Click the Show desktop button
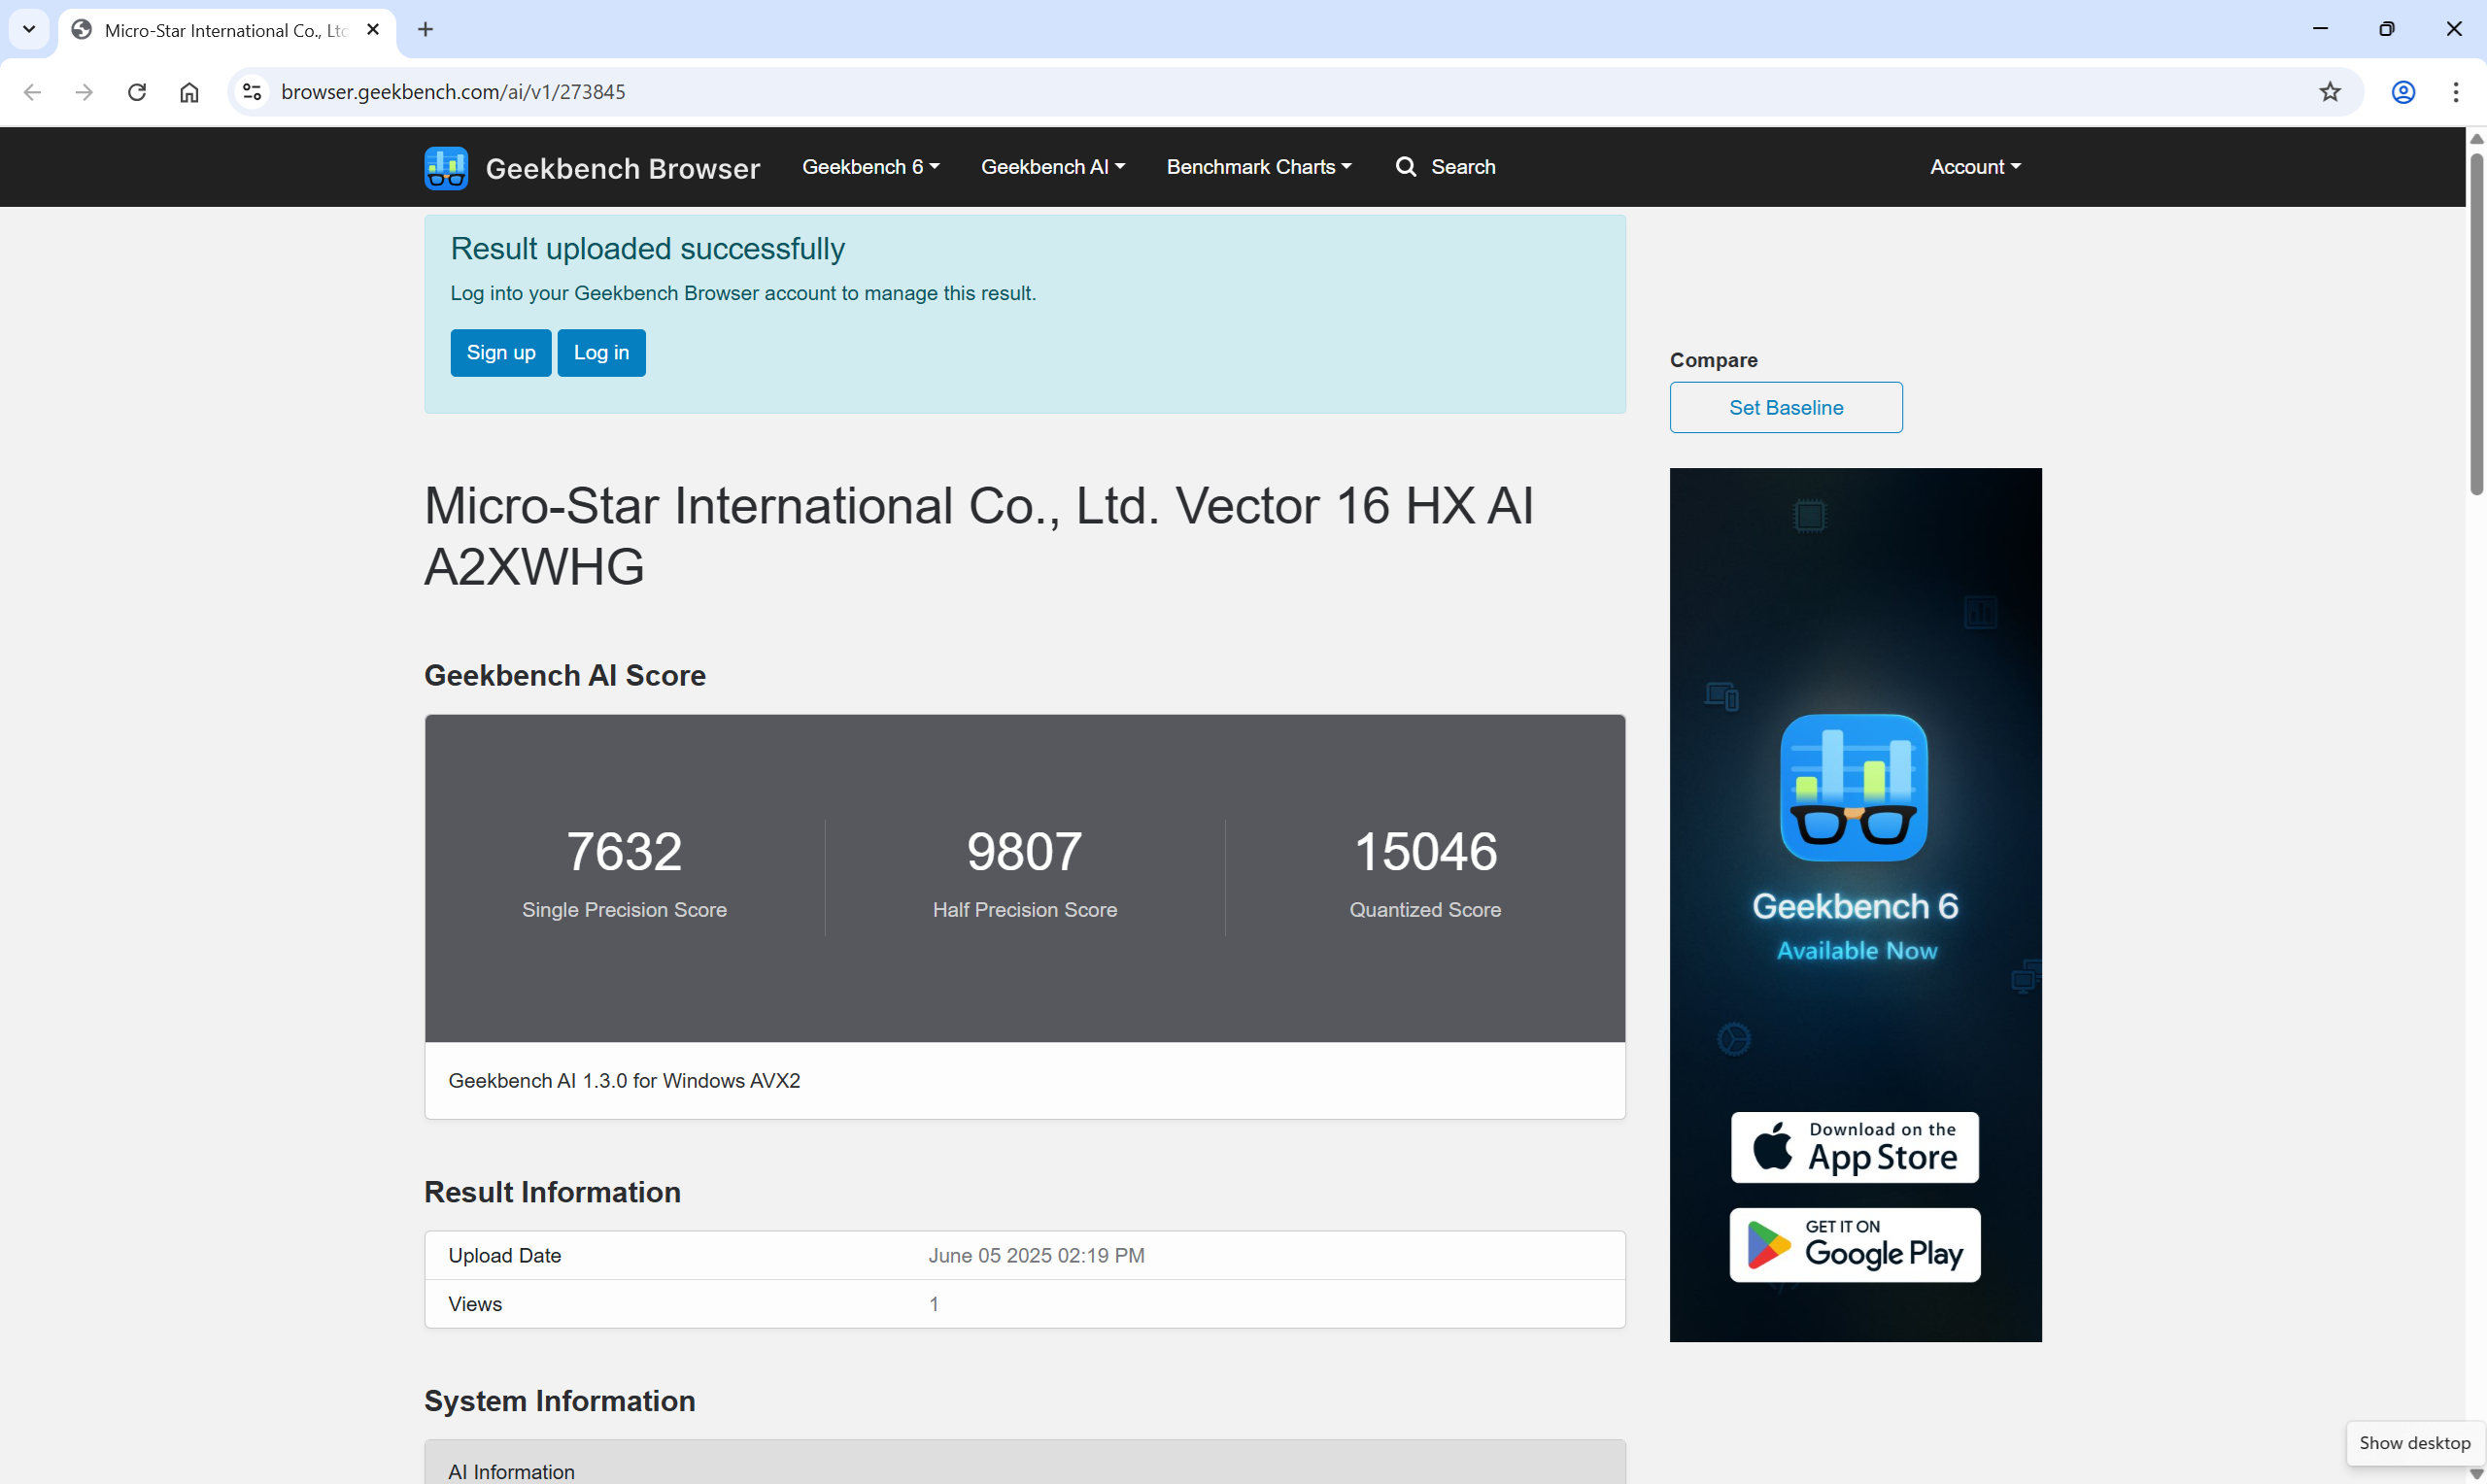This screenshot has width=2487, height=1484. (2415, 1443)
